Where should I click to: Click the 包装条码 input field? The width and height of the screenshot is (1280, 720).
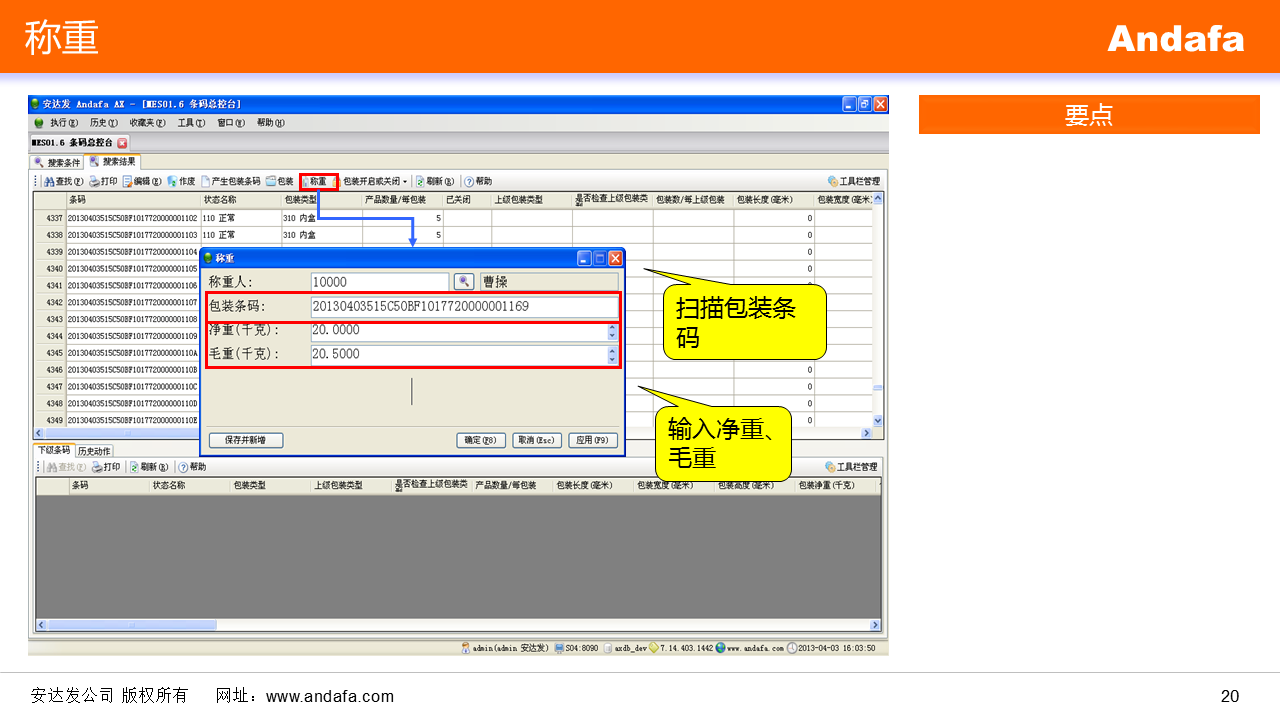[464, 307]
